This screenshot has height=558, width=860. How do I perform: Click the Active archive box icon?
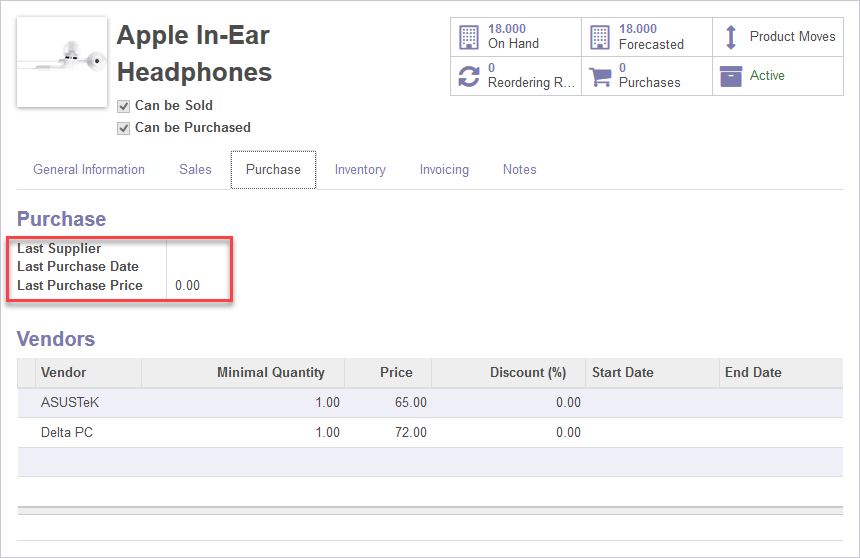click(731, 76)
